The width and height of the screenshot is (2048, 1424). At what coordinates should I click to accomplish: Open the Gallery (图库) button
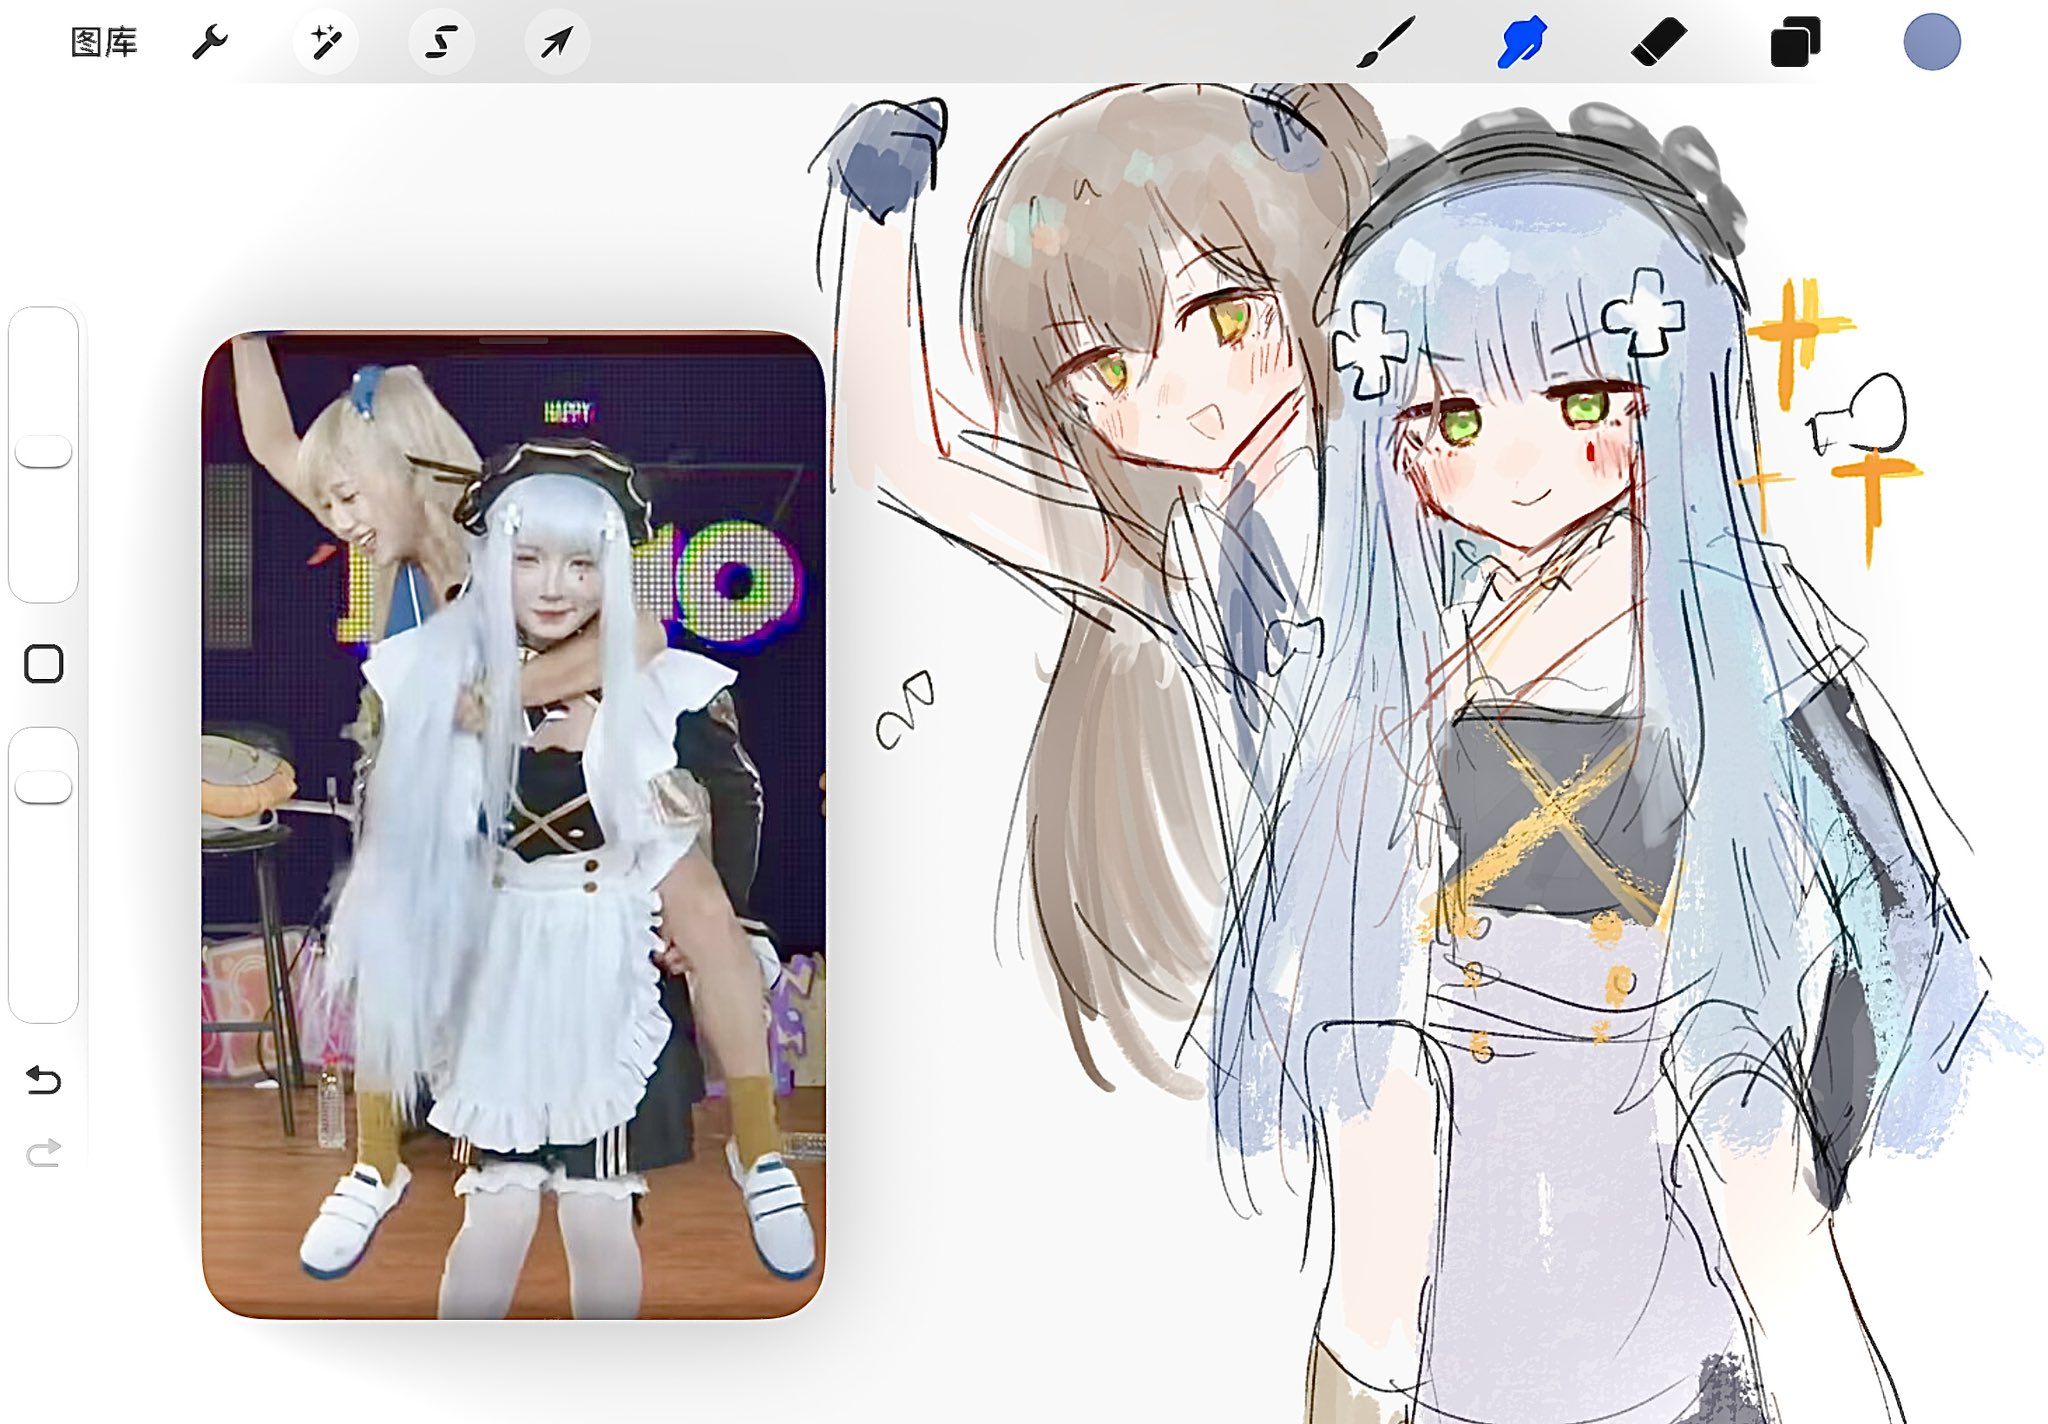pyautogui.click(x=104, y=42)
